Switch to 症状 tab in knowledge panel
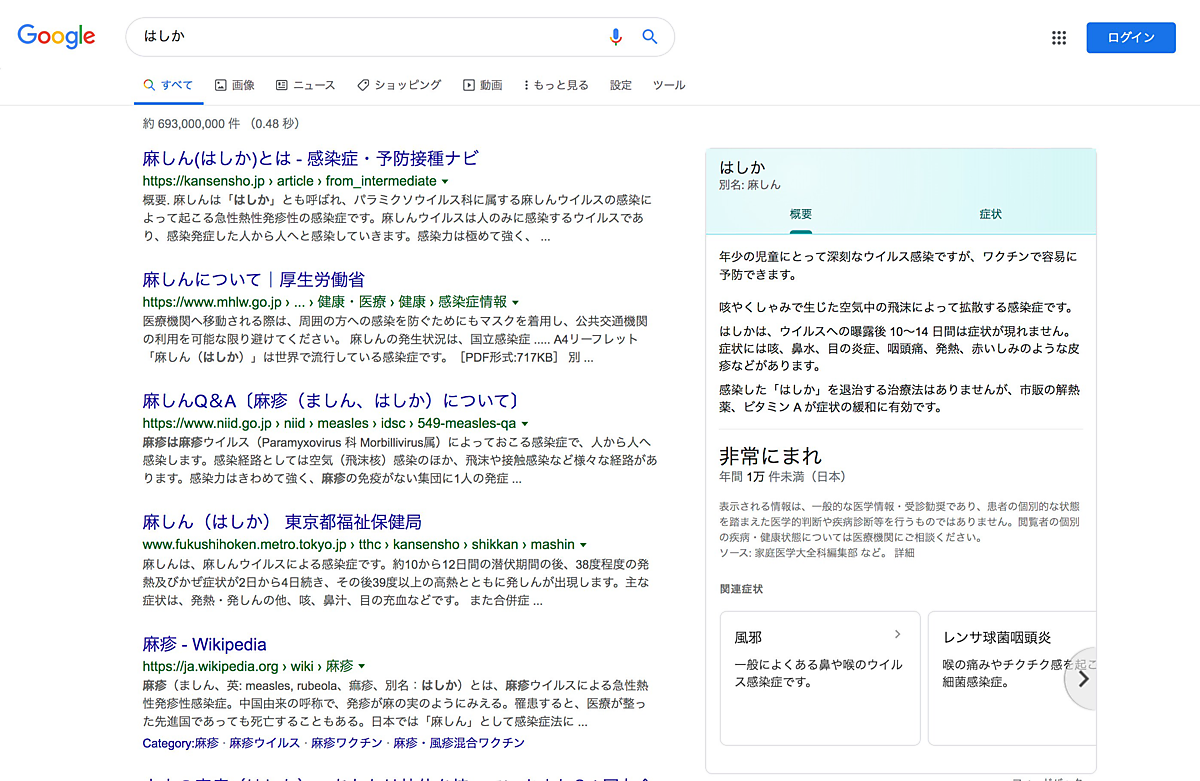Image resolution: width=1200 pixels, height=781 pixels. pos(990,214)
